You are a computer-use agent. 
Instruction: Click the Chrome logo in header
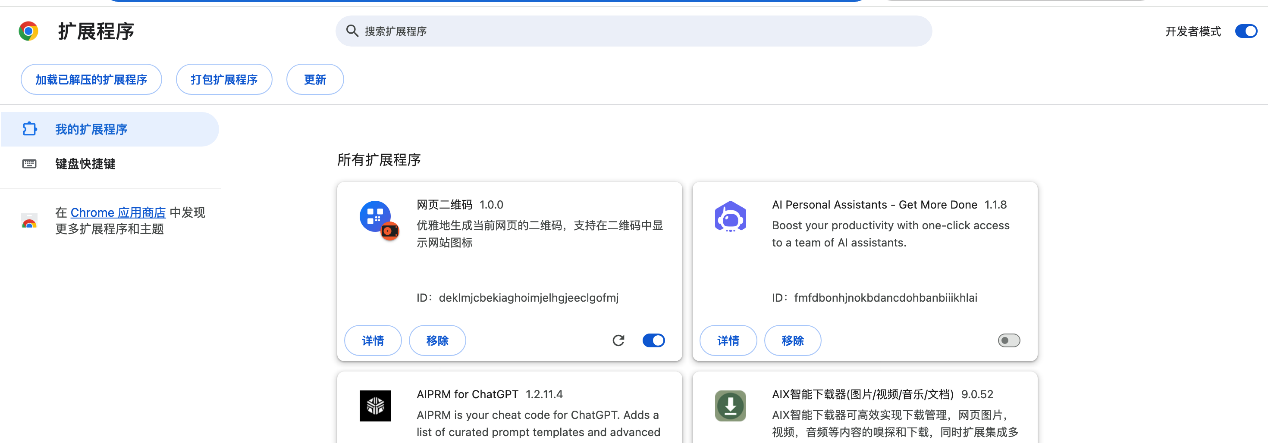(x=29, y=32)
